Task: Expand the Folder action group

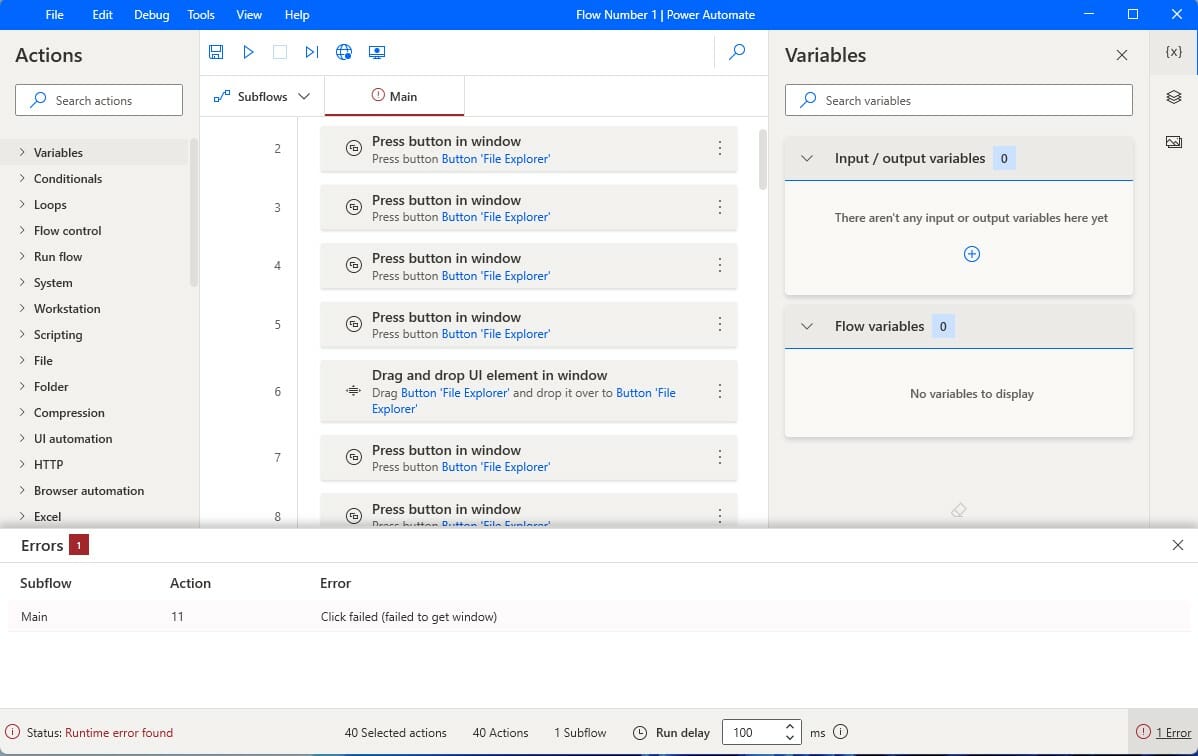Action: (21, 386)
